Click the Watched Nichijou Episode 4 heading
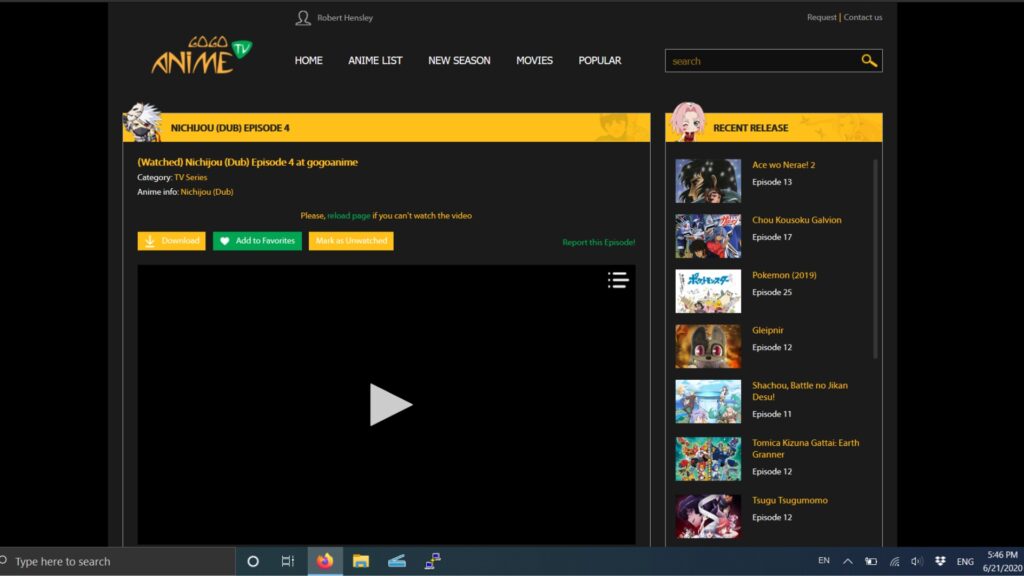The height and width of the screenshot is (576, 1024). pos(248,162)
